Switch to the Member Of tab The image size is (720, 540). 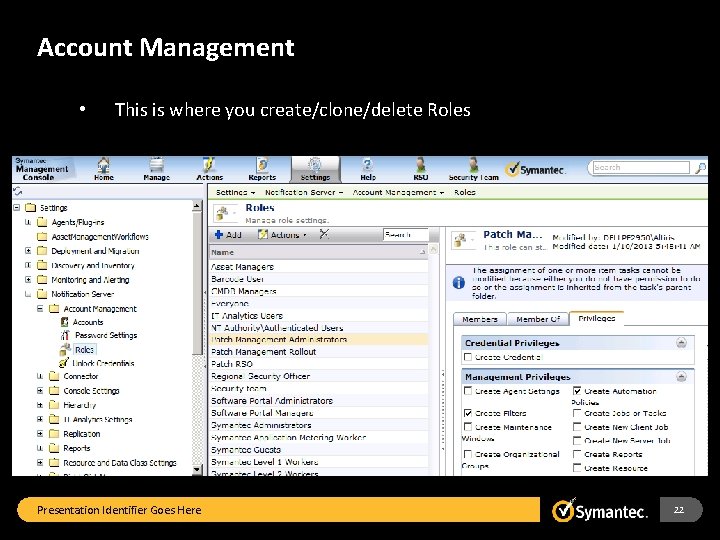pyautogui.click(x=538, y=319)
